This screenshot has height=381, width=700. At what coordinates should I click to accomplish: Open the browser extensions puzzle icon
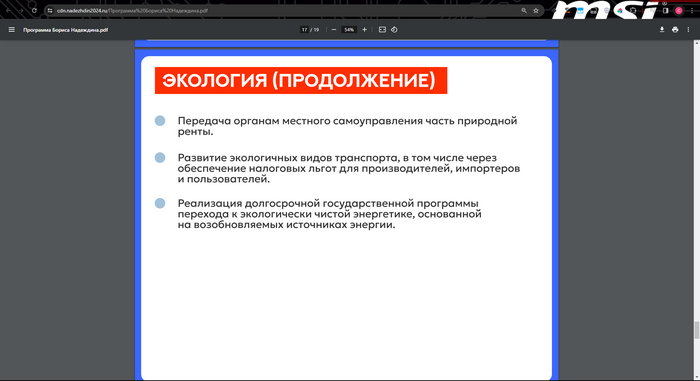pyautogui.click(x=633, y=11)
